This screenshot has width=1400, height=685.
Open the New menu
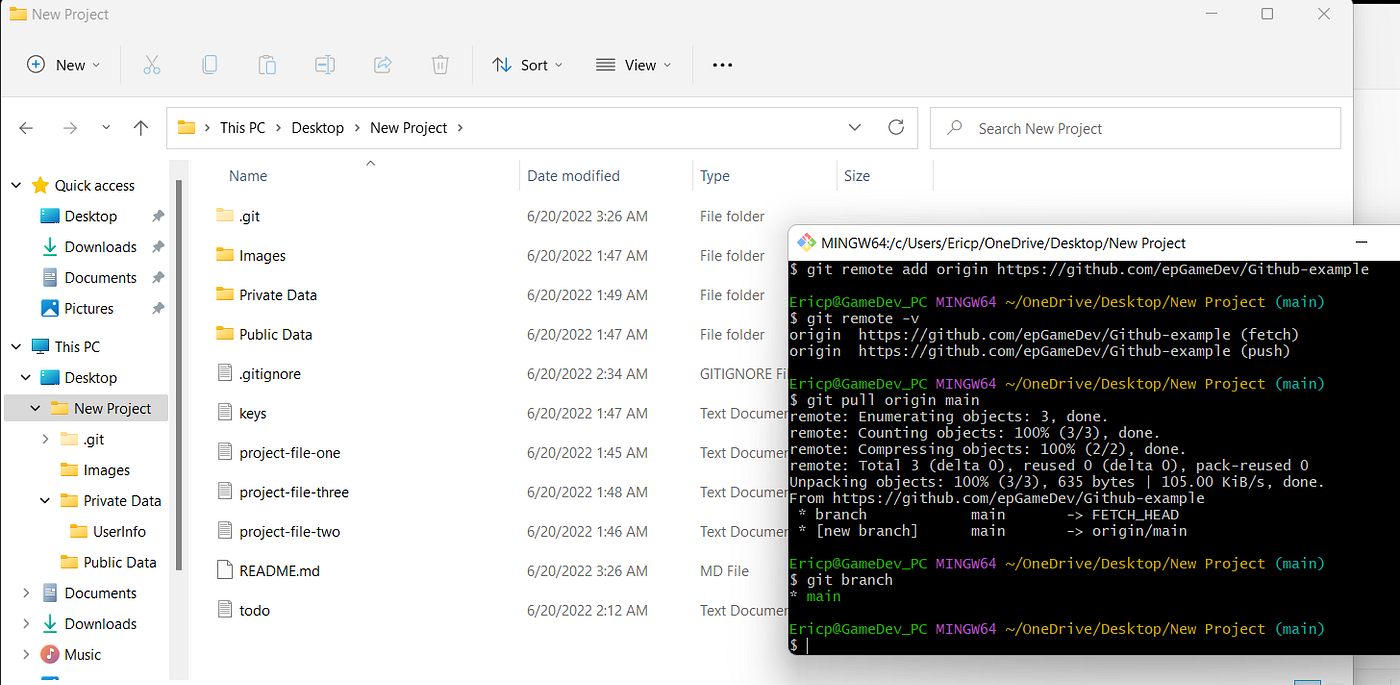click(63, 64)
